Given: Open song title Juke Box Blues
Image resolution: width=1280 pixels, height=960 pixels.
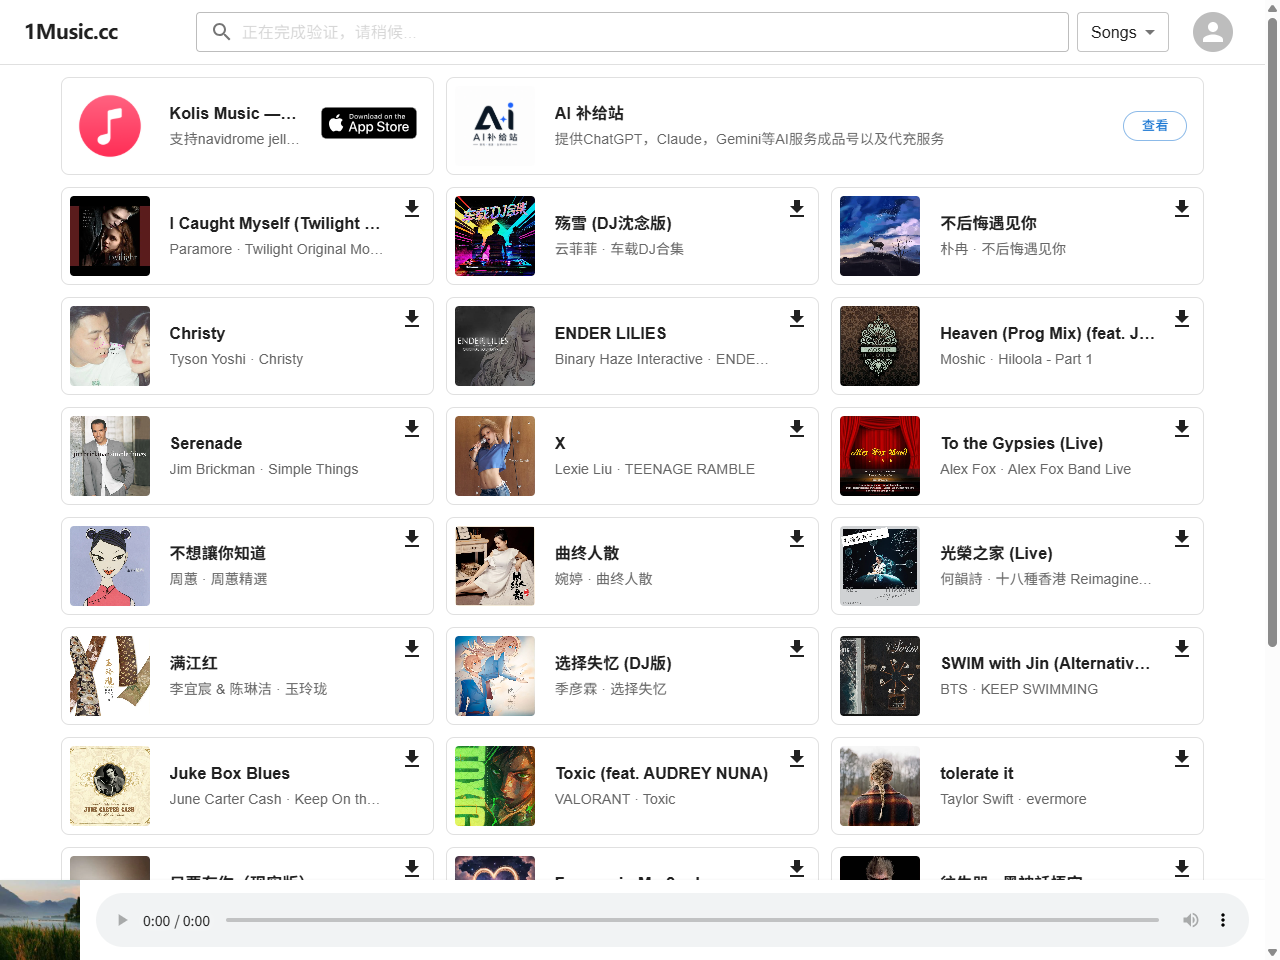Looking at the screenshot, I should (230, 773).
